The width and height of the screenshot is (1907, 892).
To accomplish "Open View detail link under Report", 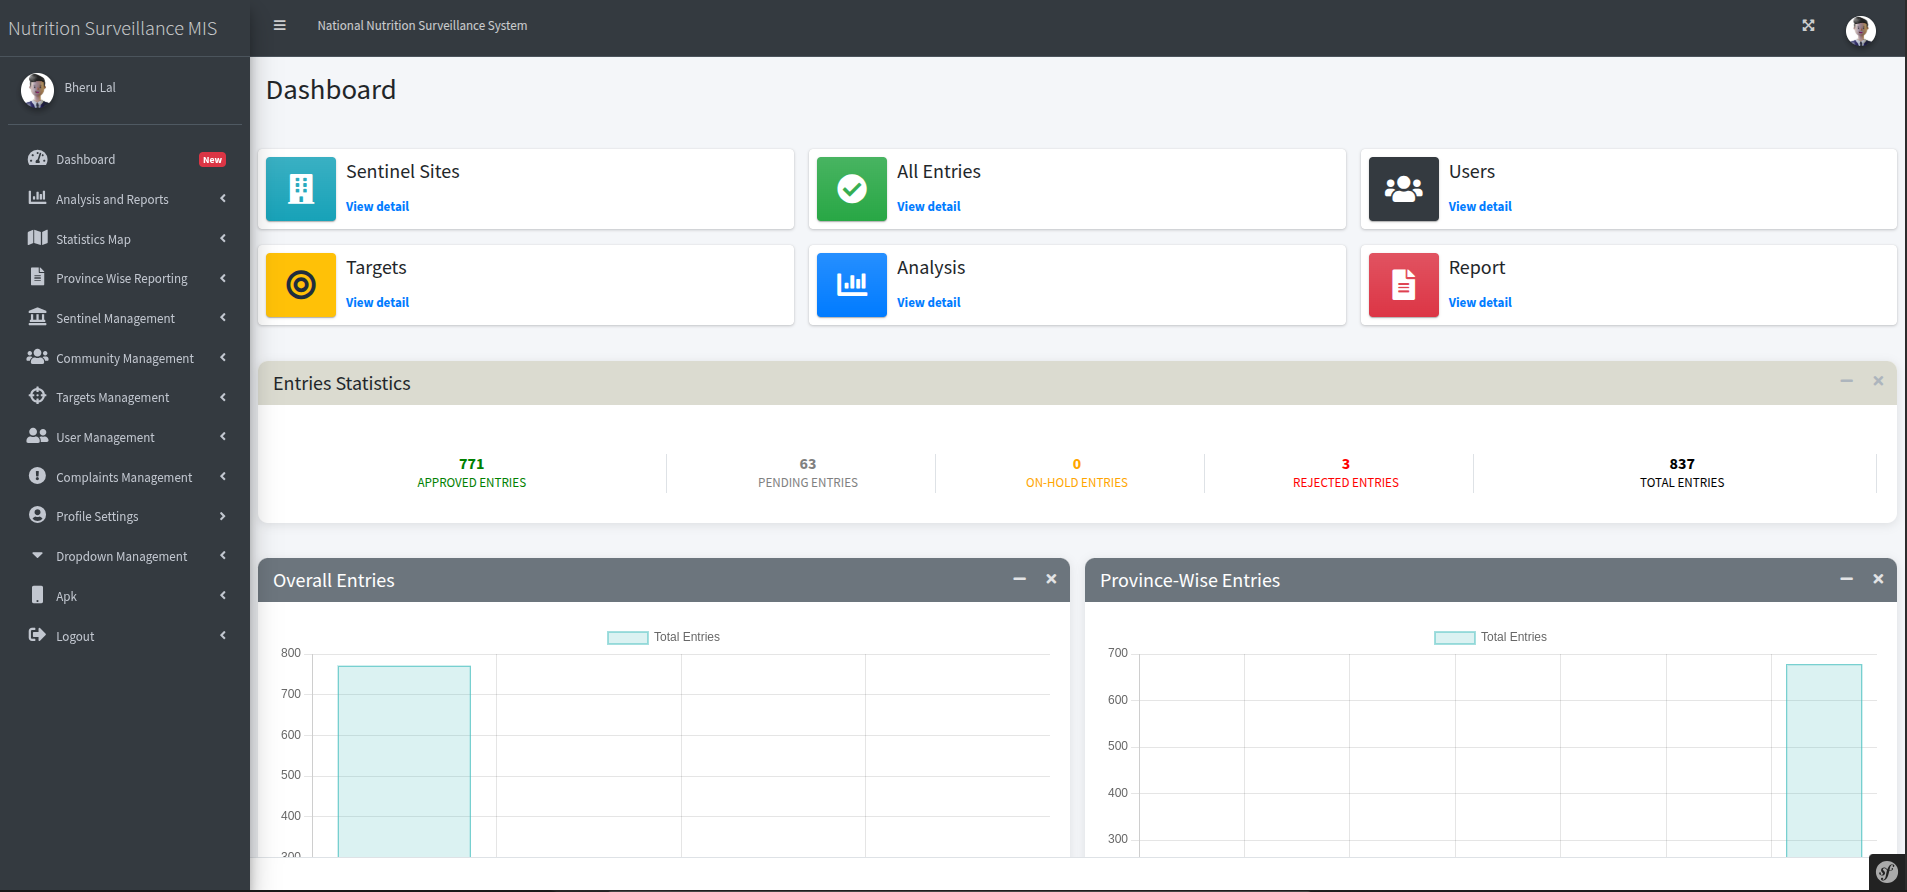I will click(x=1480, y=303).
